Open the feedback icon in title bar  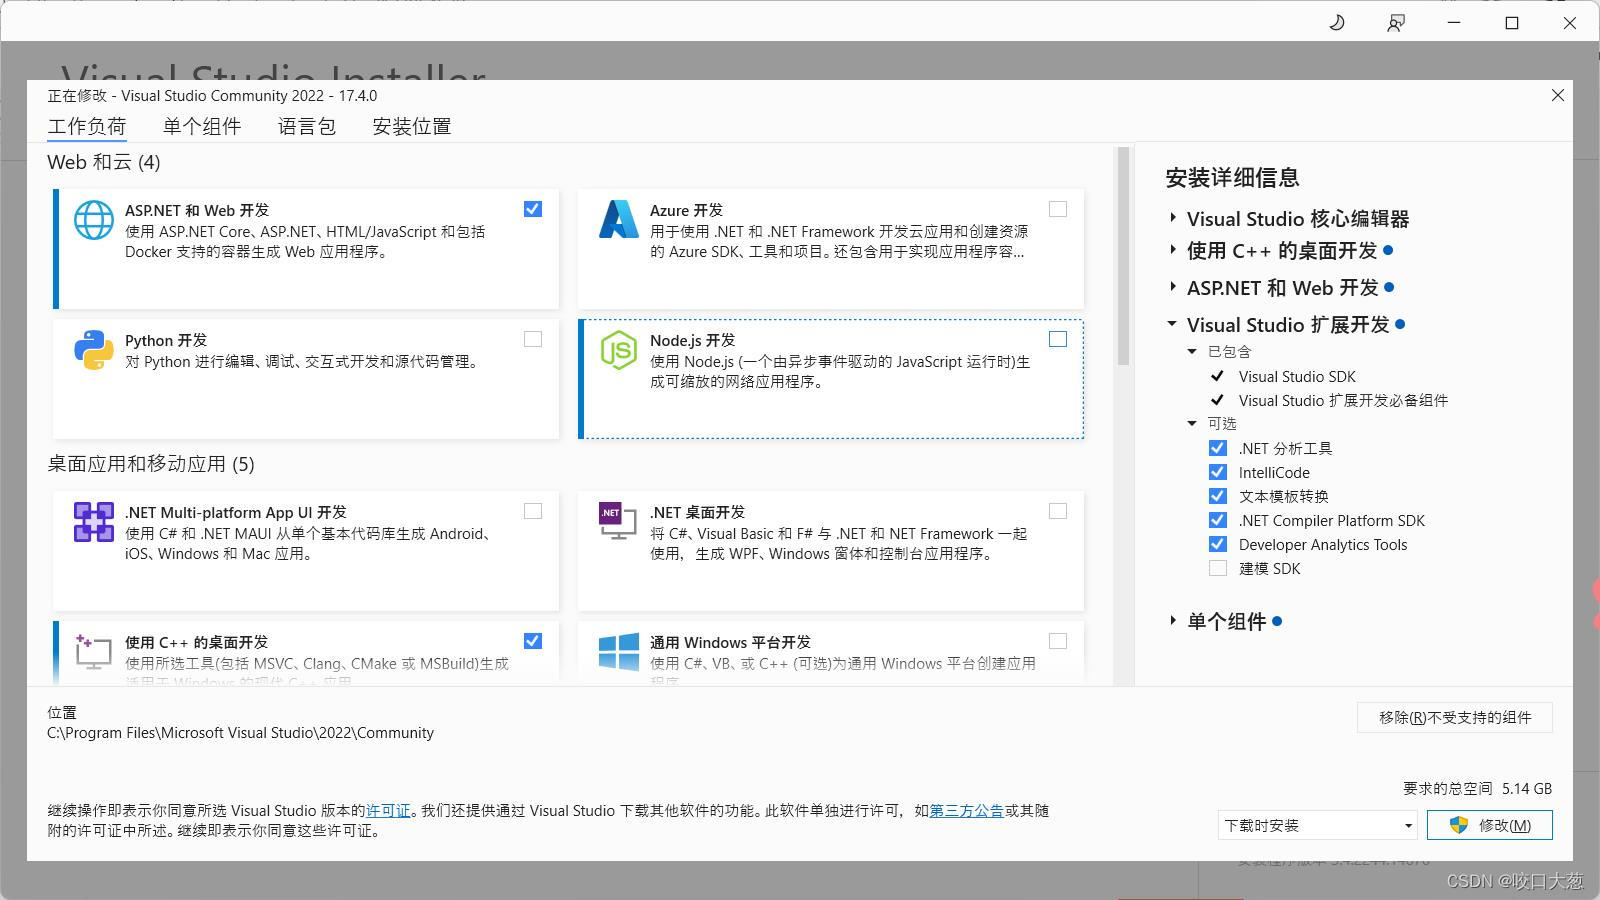click(1395, 22)
